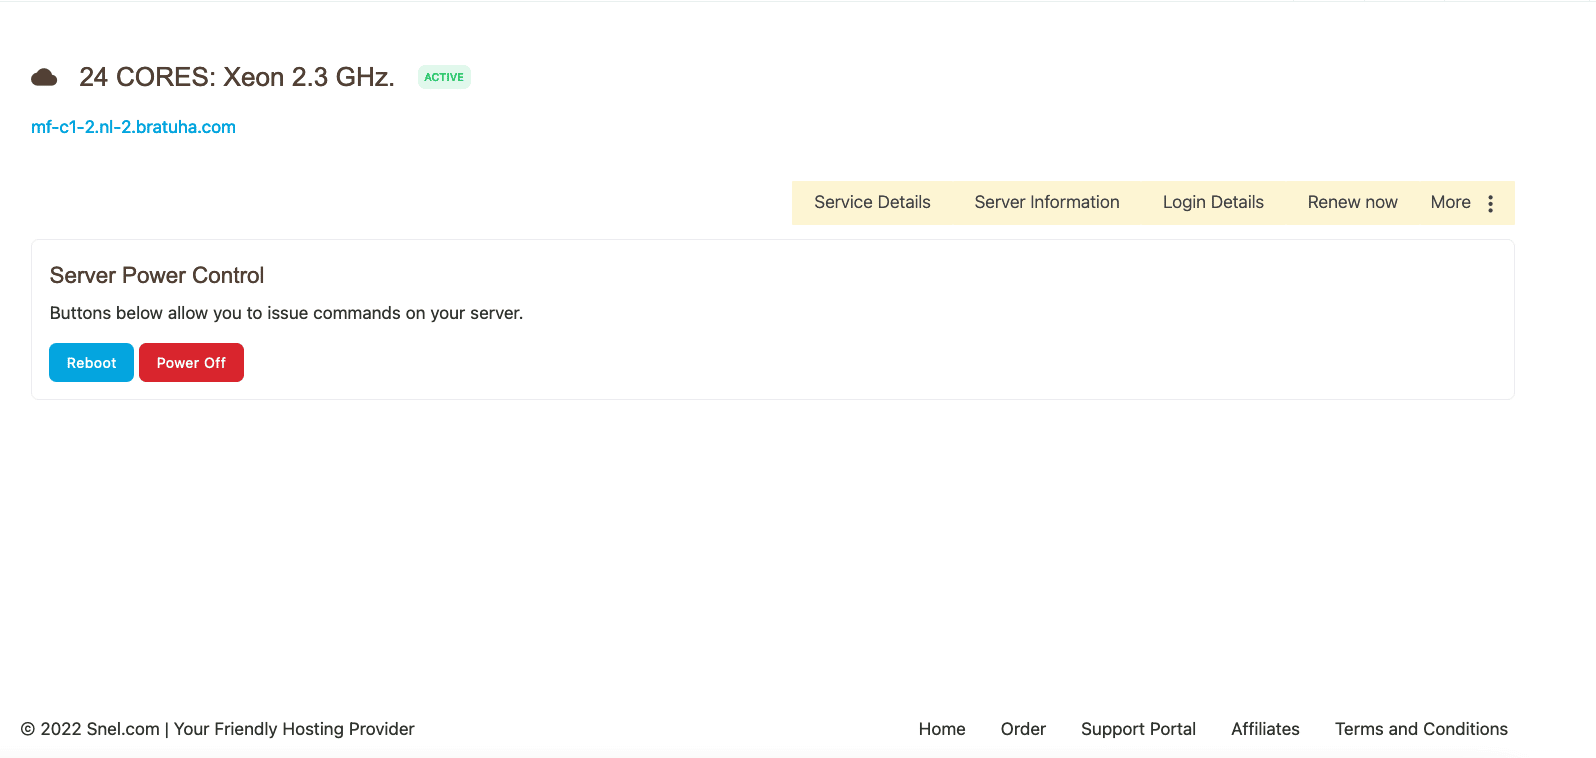Visit the Support Portal link
Viewport: 1596px width, 758px height.
tap(1137, 729)
